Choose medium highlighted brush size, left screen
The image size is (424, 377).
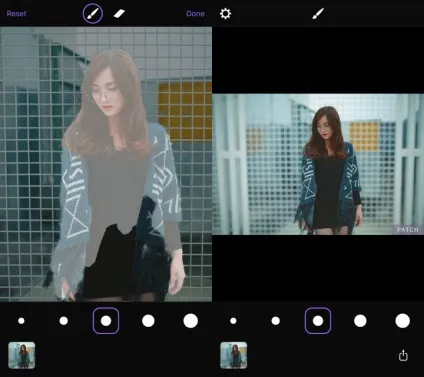pos(106,321)
